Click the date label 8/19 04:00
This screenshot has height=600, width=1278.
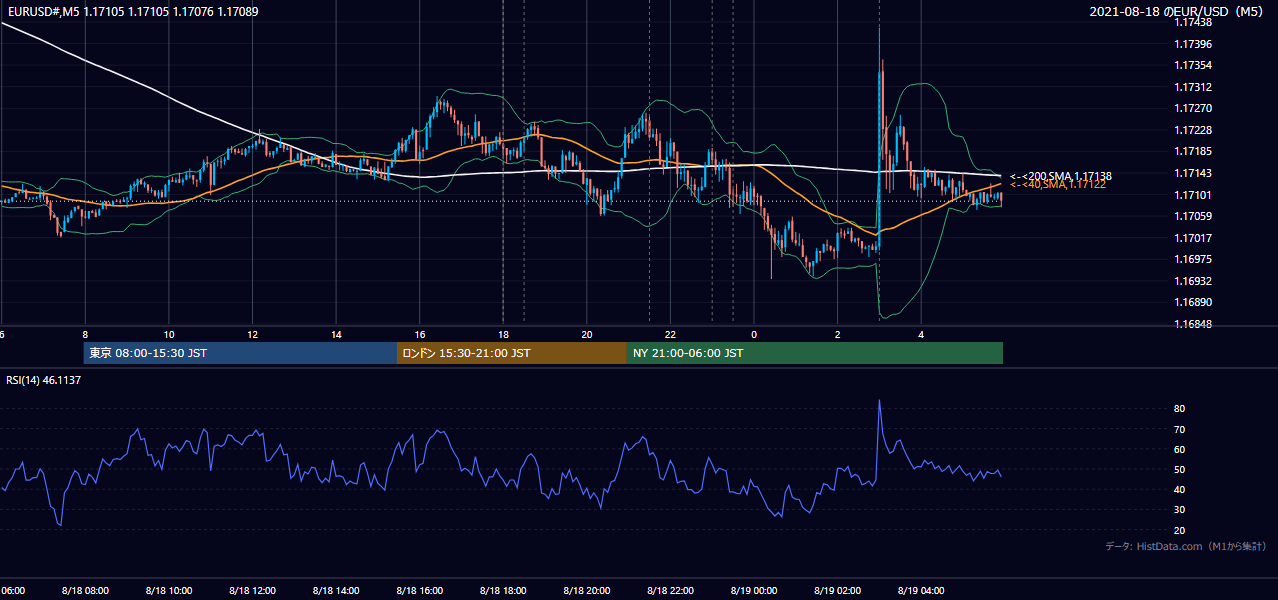(921, 590)
